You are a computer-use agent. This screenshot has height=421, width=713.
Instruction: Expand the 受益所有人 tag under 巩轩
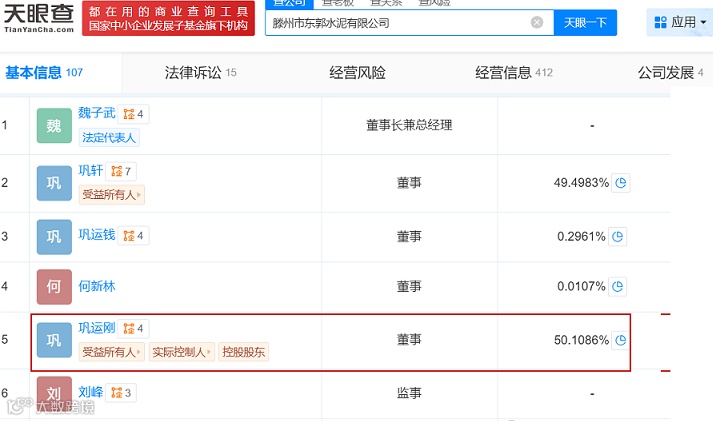point(111,195)
